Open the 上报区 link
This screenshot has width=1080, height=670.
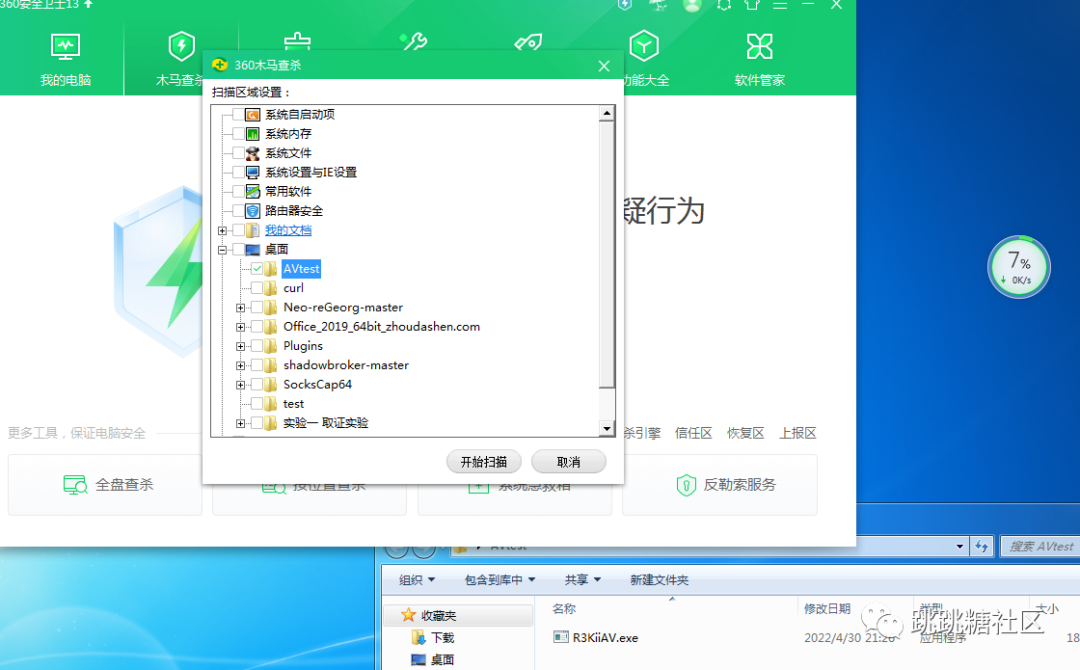point(798,433)
